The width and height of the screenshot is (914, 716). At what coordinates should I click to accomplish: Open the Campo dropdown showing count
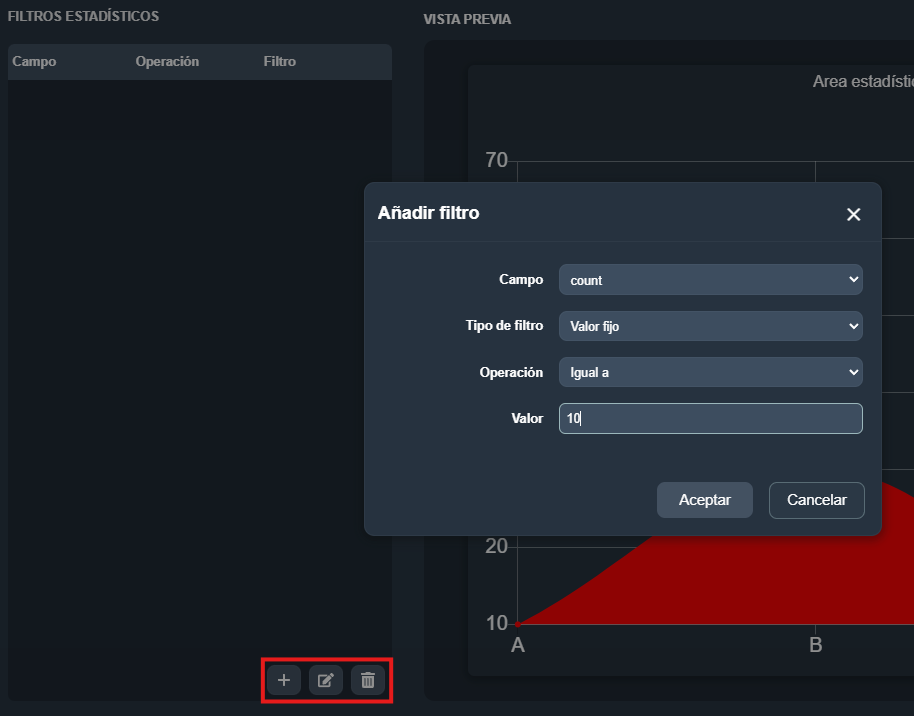click(x=710, y=280)
